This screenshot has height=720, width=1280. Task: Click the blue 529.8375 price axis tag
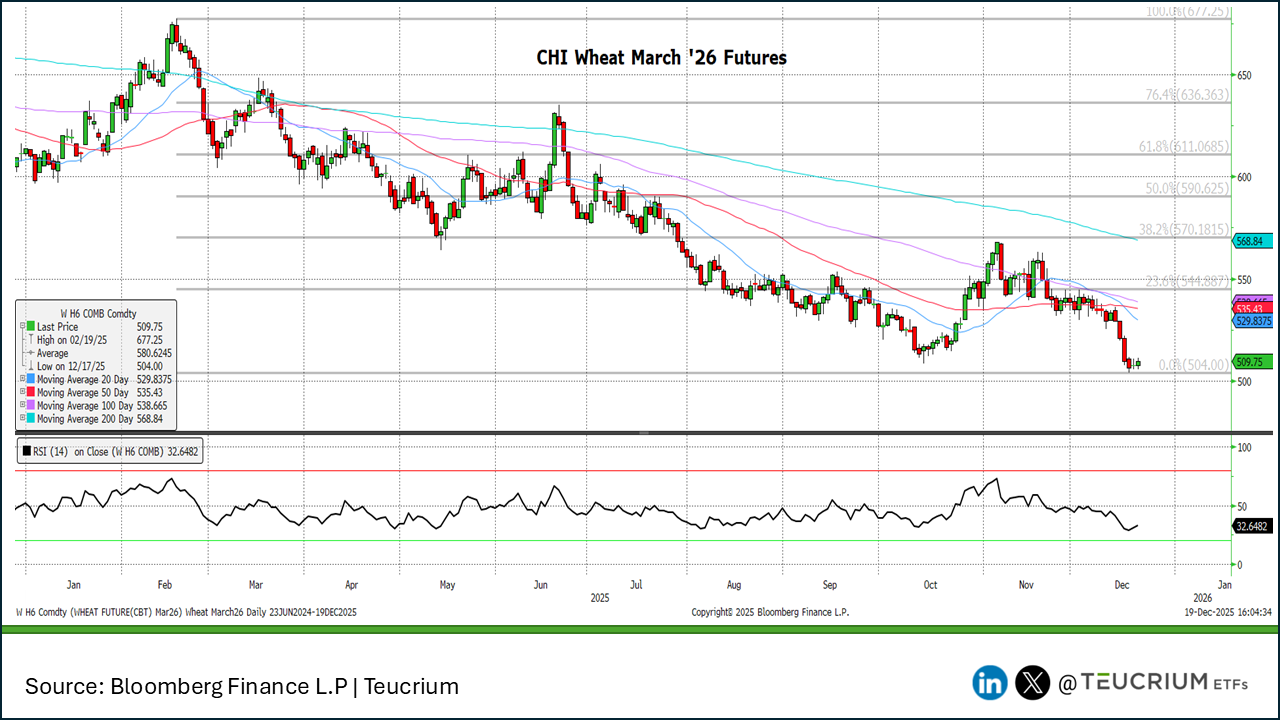coord(1254,321)
